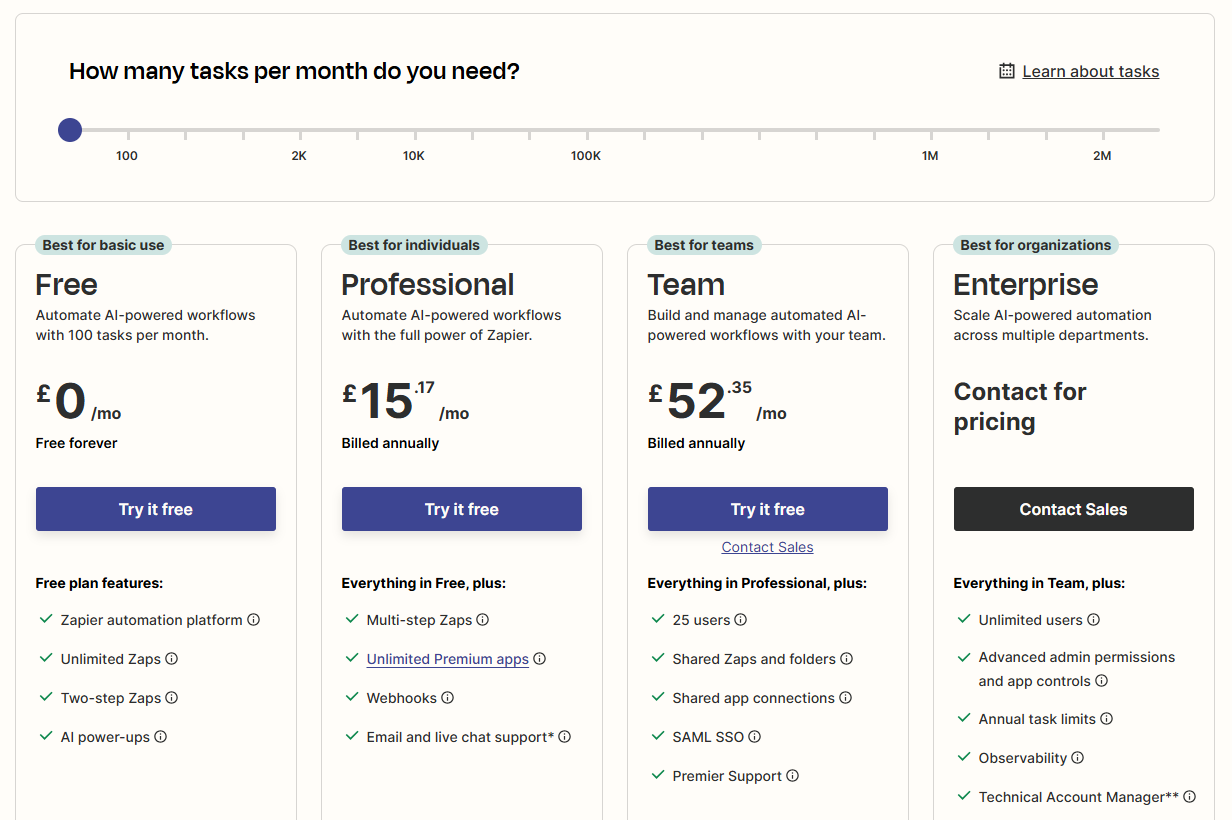Click the Annual task limits feature text
The image size is (1232, 820).
pos(1038,719)
